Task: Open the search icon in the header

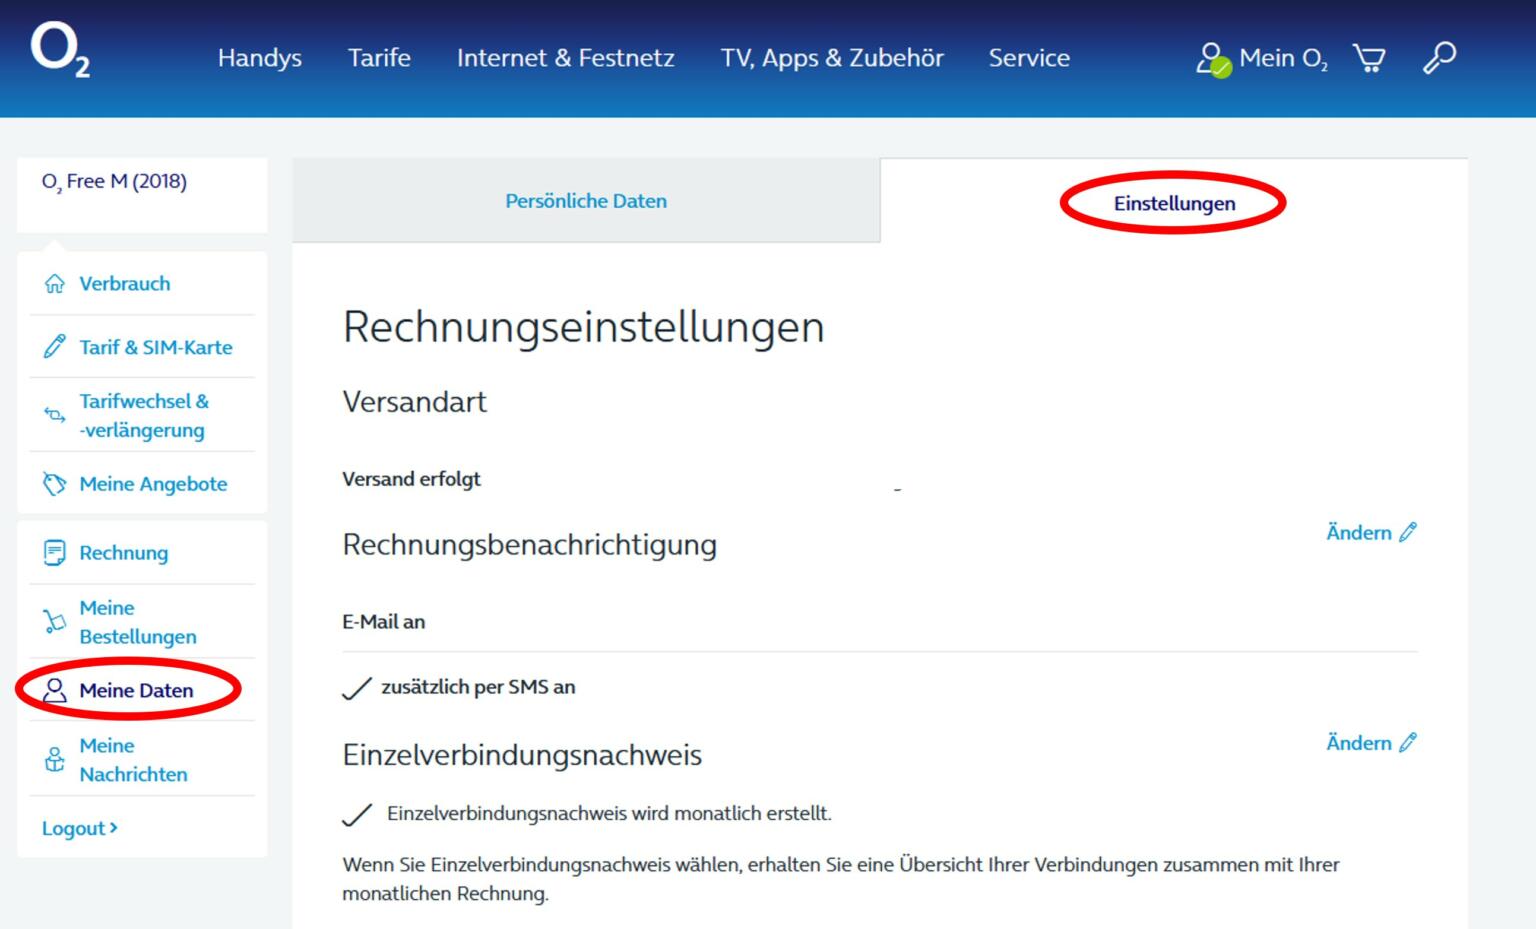Action: (x=1440, y=58)
